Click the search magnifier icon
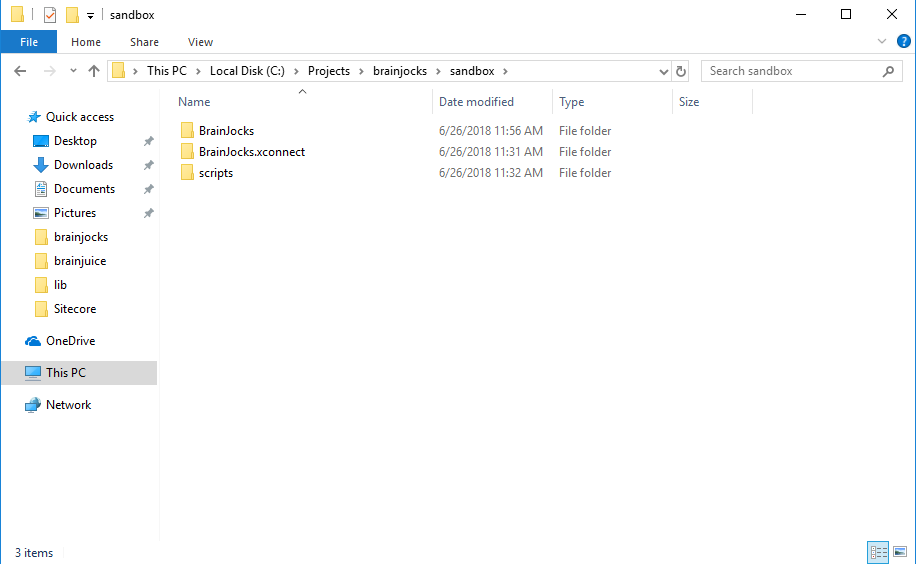This screenshot has height=564, width=916. point(888,71)
